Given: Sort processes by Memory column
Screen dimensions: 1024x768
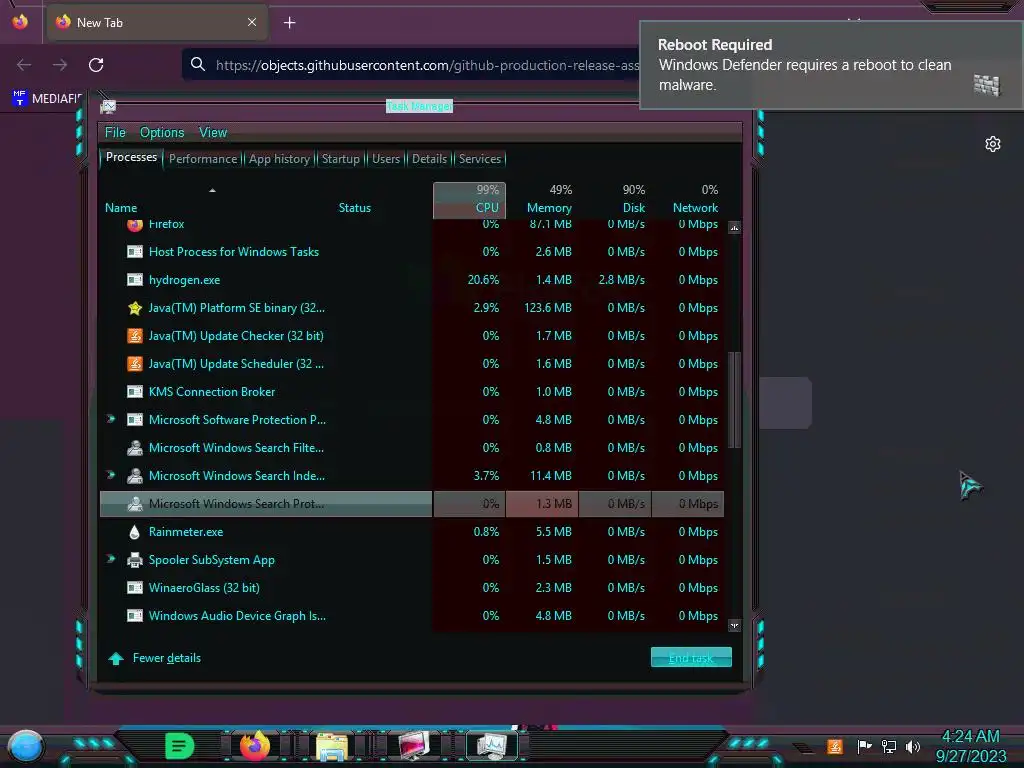Looking at the screenshot, I should pyautogui.click(x=549, y=208).
